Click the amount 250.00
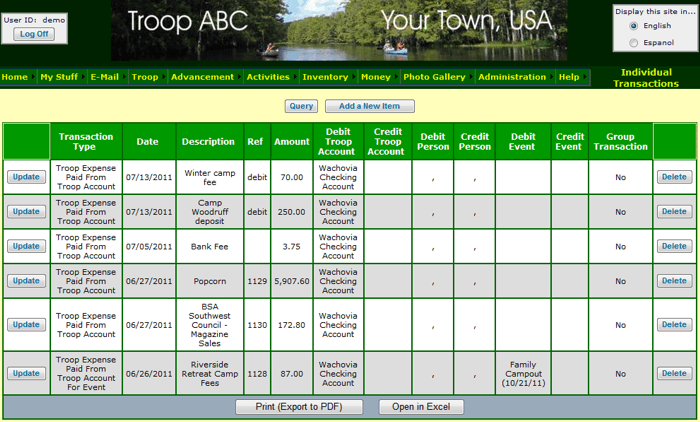The height and width of the screenshot is (422, 700). pyautogui.click(x=292, y=212)
